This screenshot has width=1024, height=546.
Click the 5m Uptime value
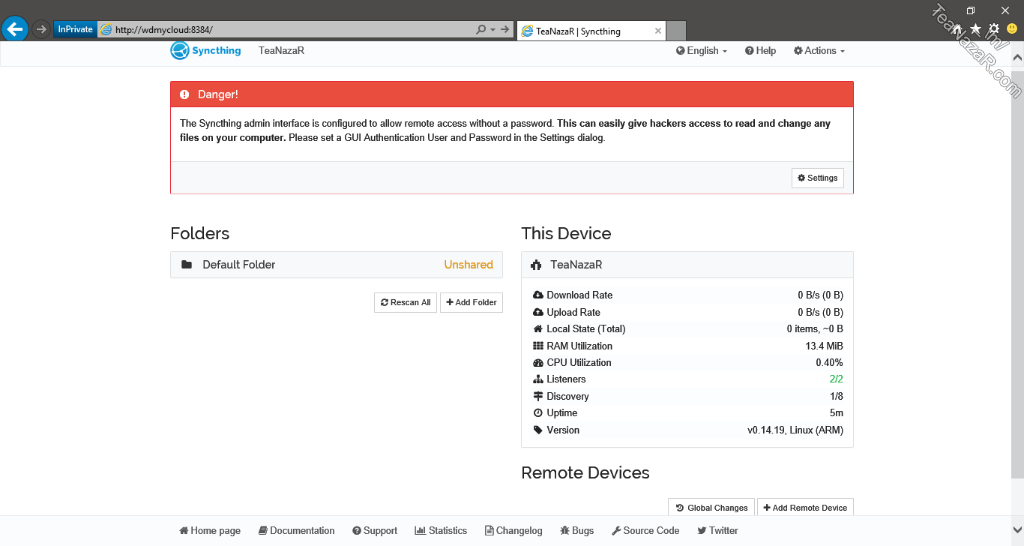pos(836,413)
